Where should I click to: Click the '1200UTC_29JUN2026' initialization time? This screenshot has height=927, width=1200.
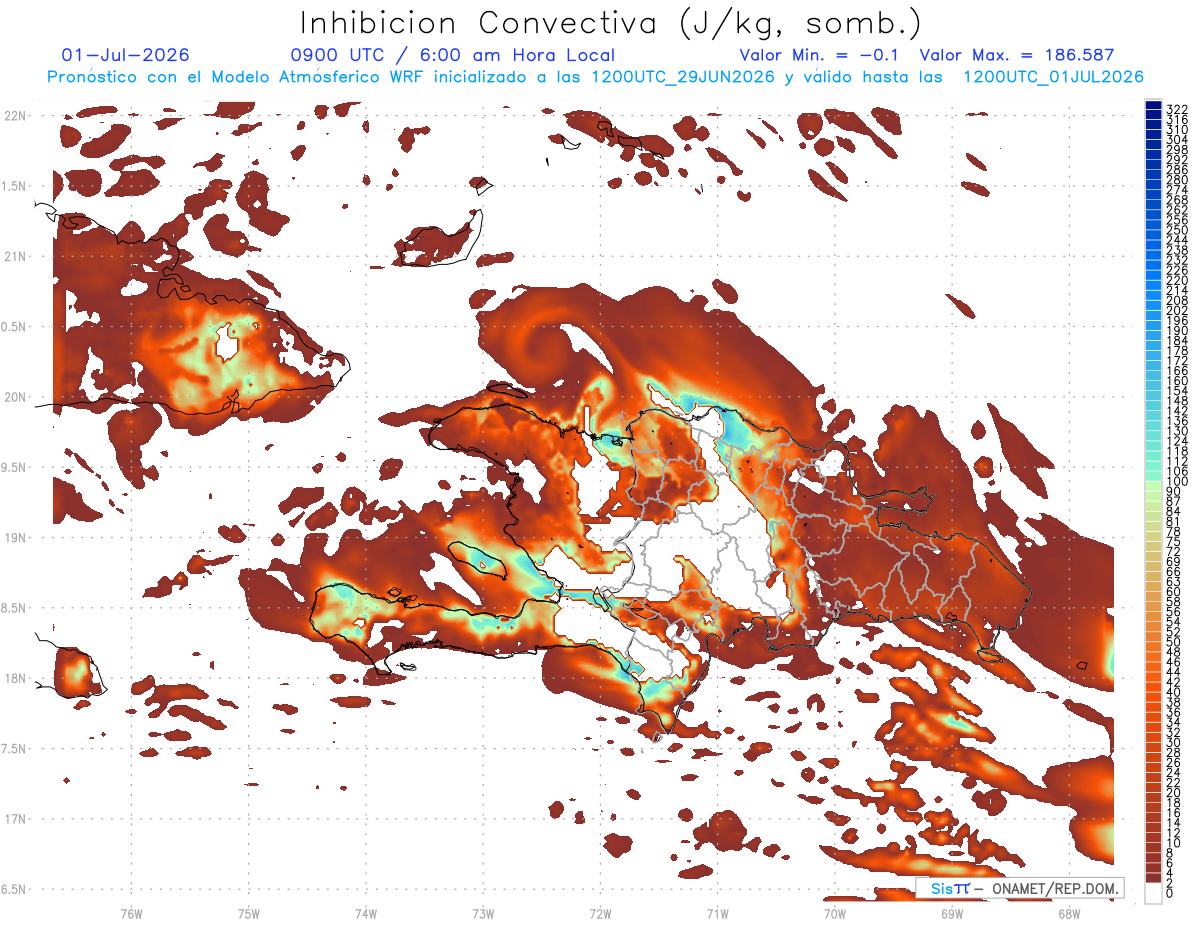[683, 77]
